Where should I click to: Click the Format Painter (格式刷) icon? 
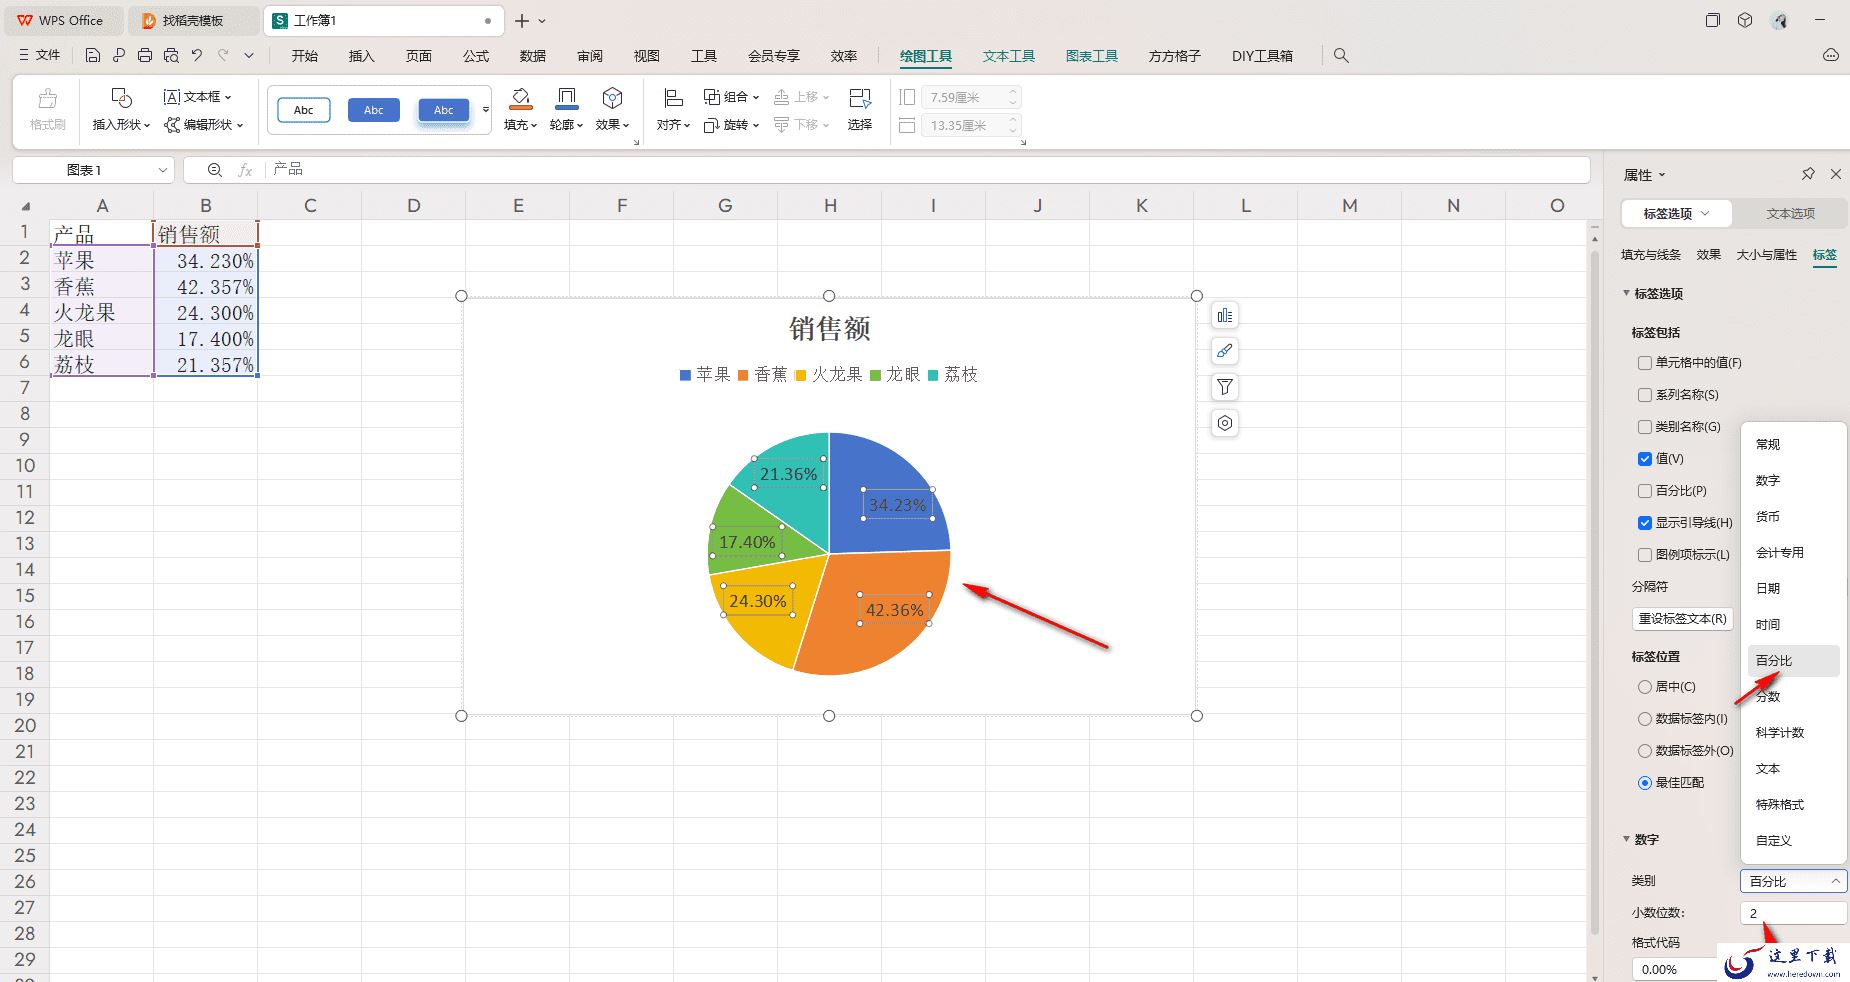click(x=47, y=109)
